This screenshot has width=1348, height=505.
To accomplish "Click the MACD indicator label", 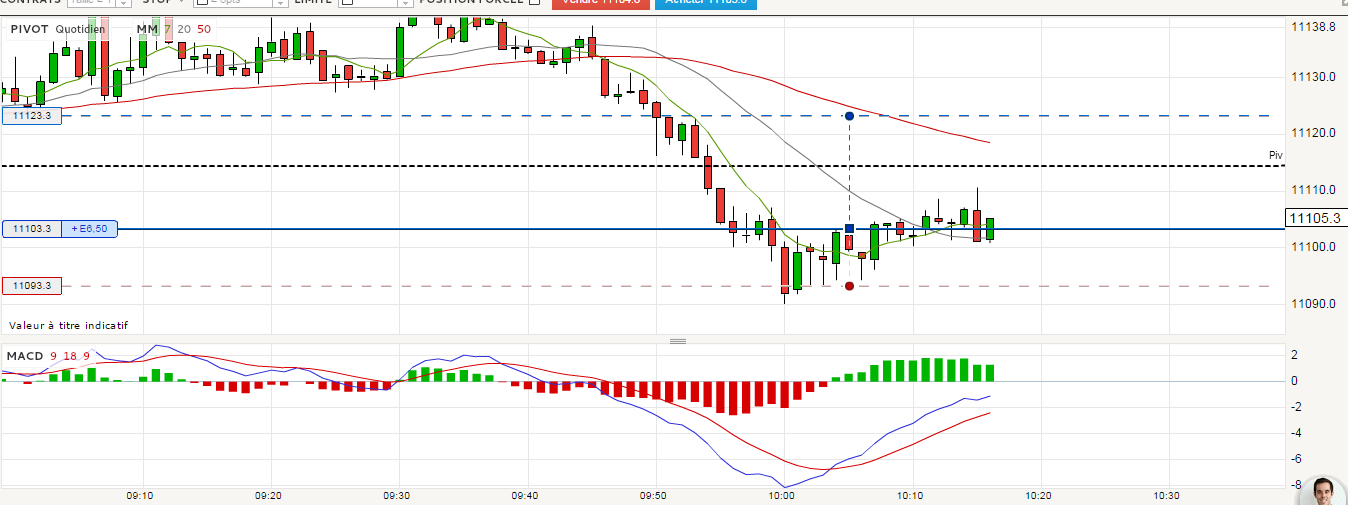I will click(x=25, y=356).
